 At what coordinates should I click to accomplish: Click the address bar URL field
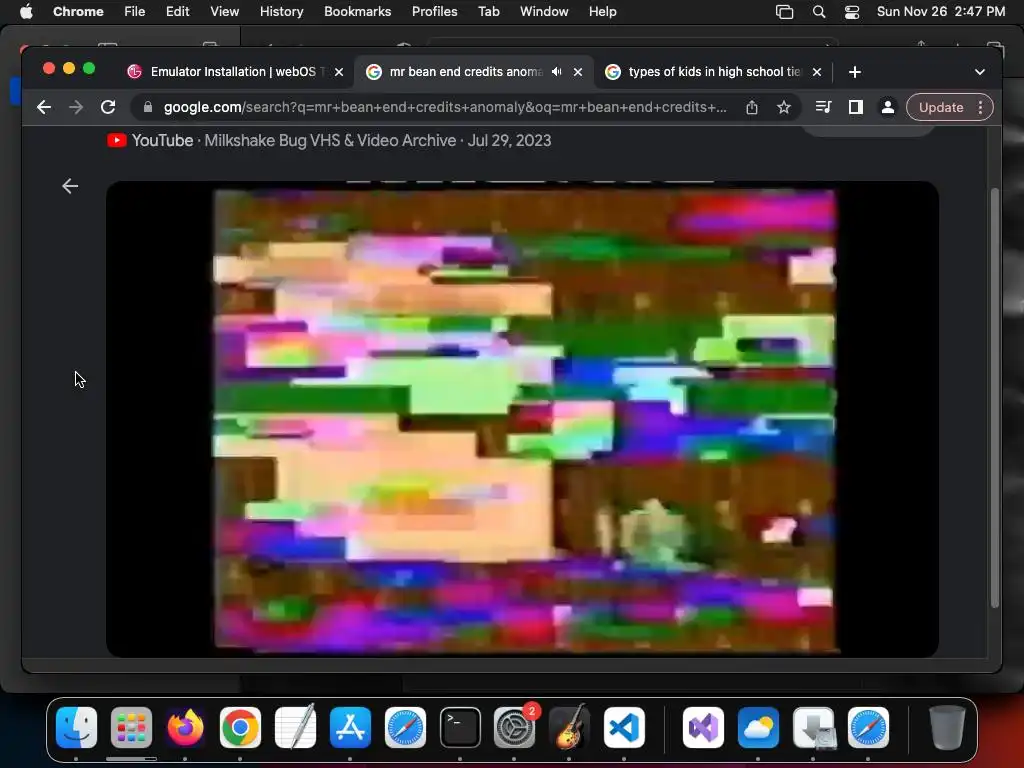pyautogui.click(x=445, y=107)
